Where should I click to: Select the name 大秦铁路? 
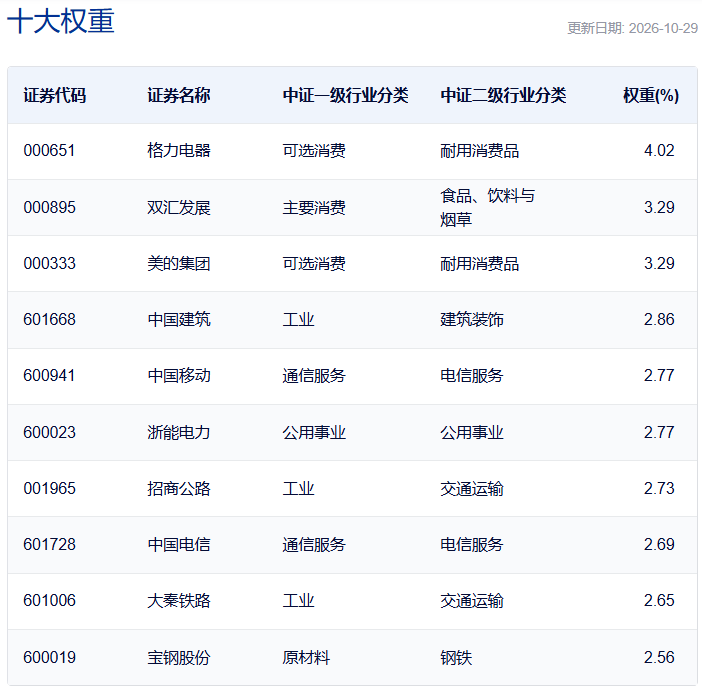[179, 600]
